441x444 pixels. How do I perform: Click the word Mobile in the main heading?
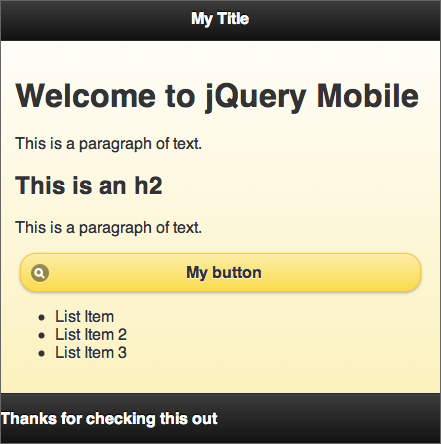[368, 96]
